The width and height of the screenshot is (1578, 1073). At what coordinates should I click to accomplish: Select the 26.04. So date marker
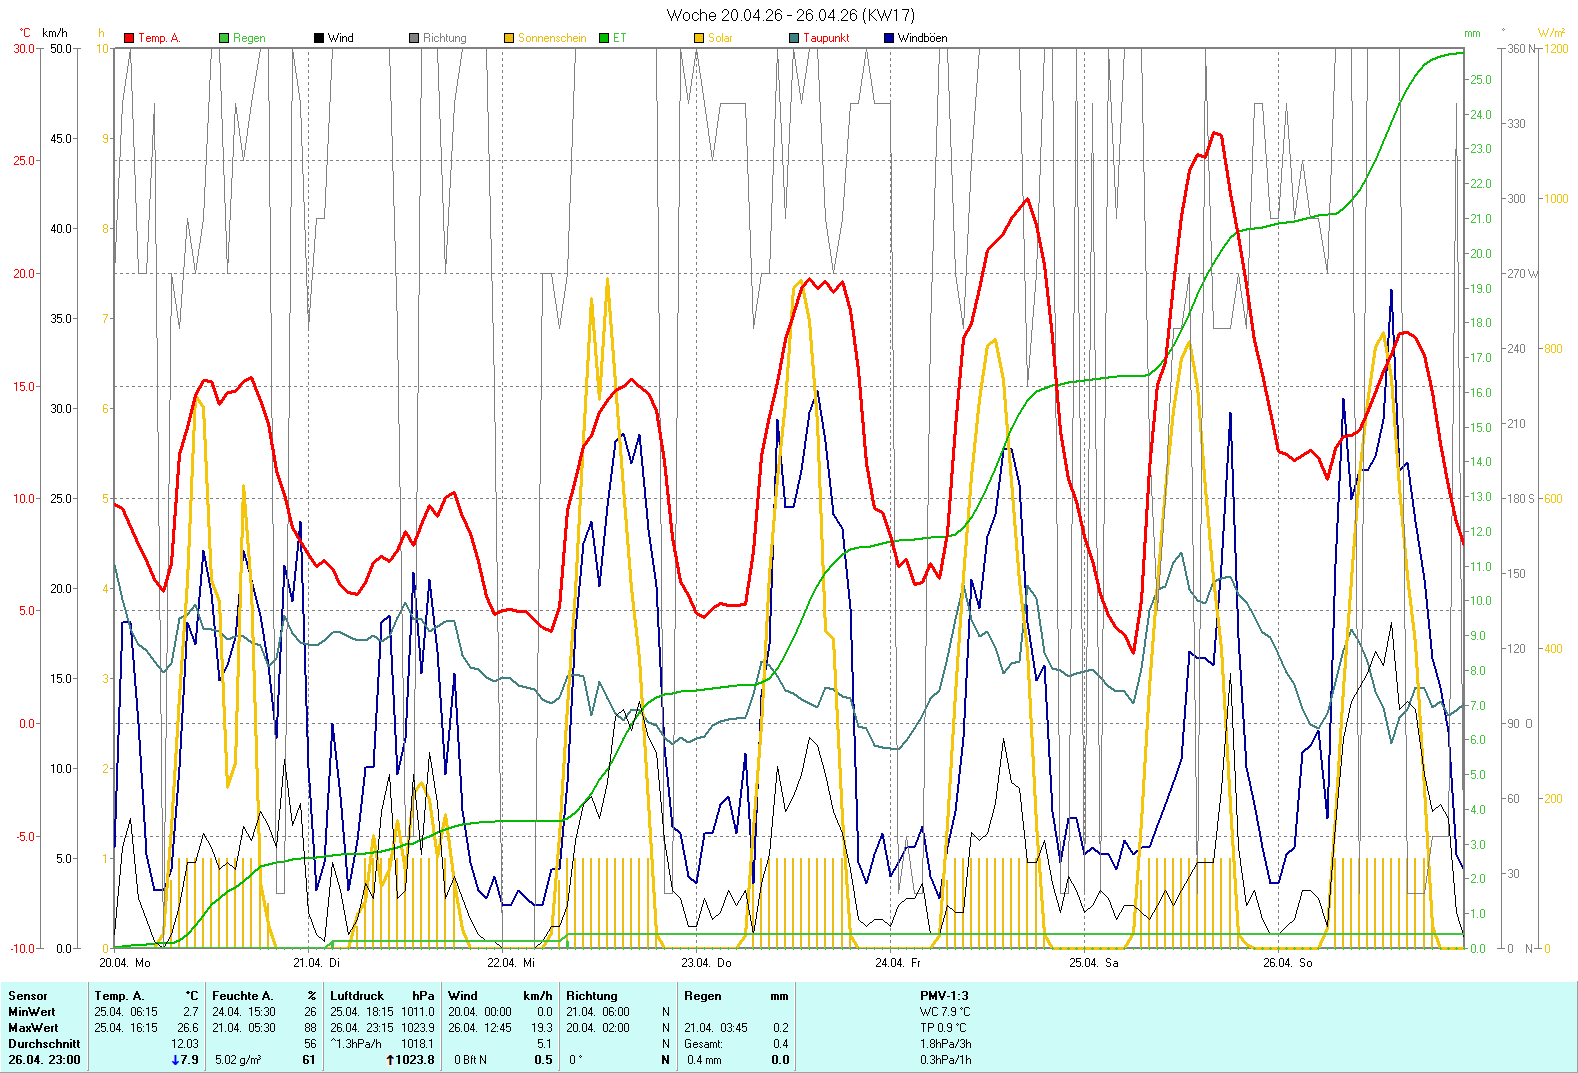pos(1287,963)
